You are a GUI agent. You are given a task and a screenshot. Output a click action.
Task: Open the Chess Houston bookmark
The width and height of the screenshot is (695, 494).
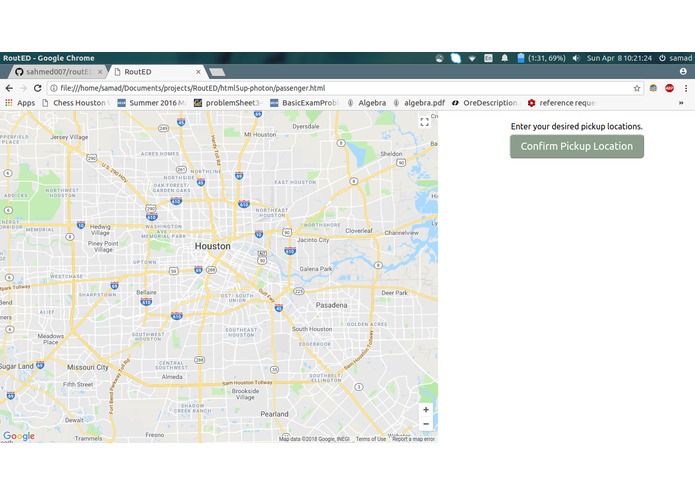tap(76, 103)
